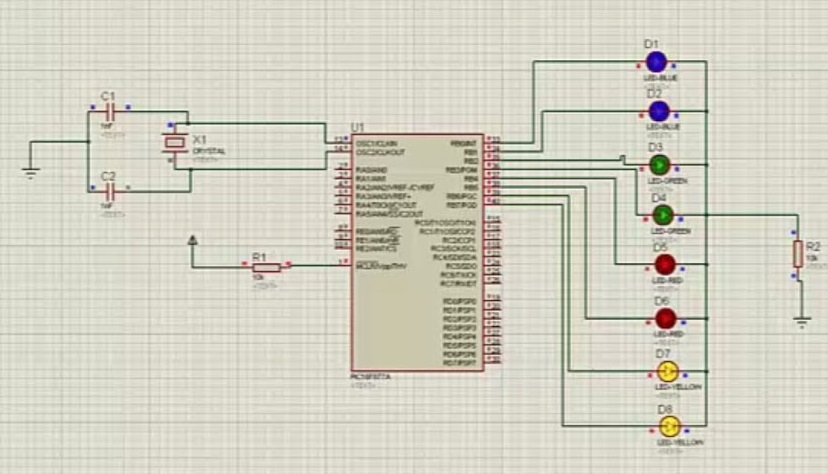Viewport: 828px width, 474px height.
Task: Click the OSC1/CLKIN pin label
Action: coord(377,144)
